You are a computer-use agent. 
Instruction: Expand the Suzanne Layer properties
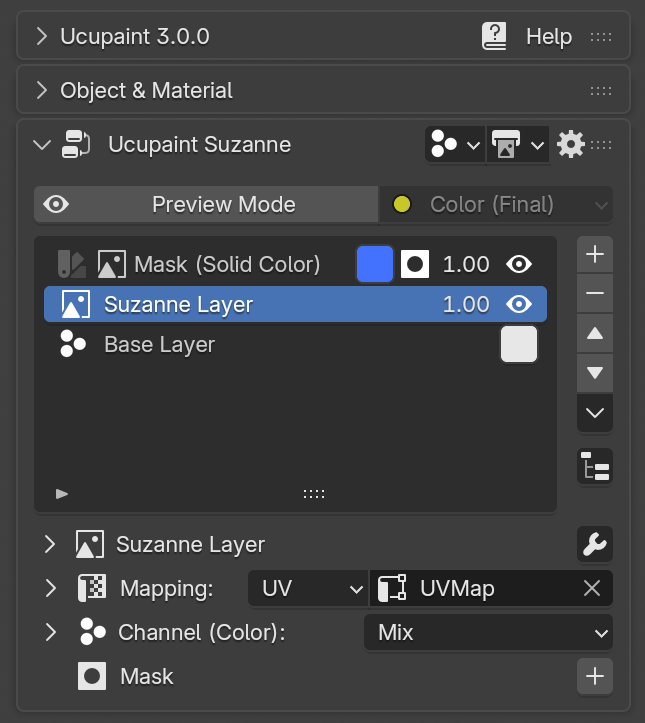pos(50,544)
